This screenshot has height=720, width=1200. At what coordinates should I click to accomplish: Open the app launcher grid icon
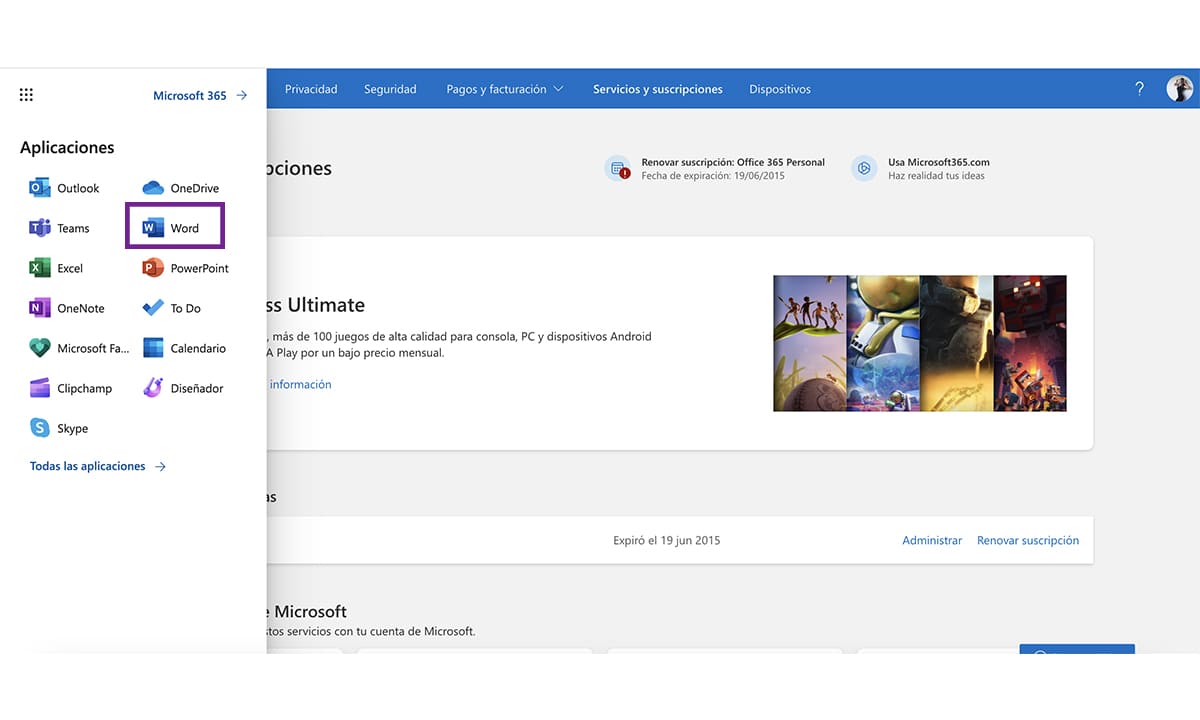click(26, 95)
